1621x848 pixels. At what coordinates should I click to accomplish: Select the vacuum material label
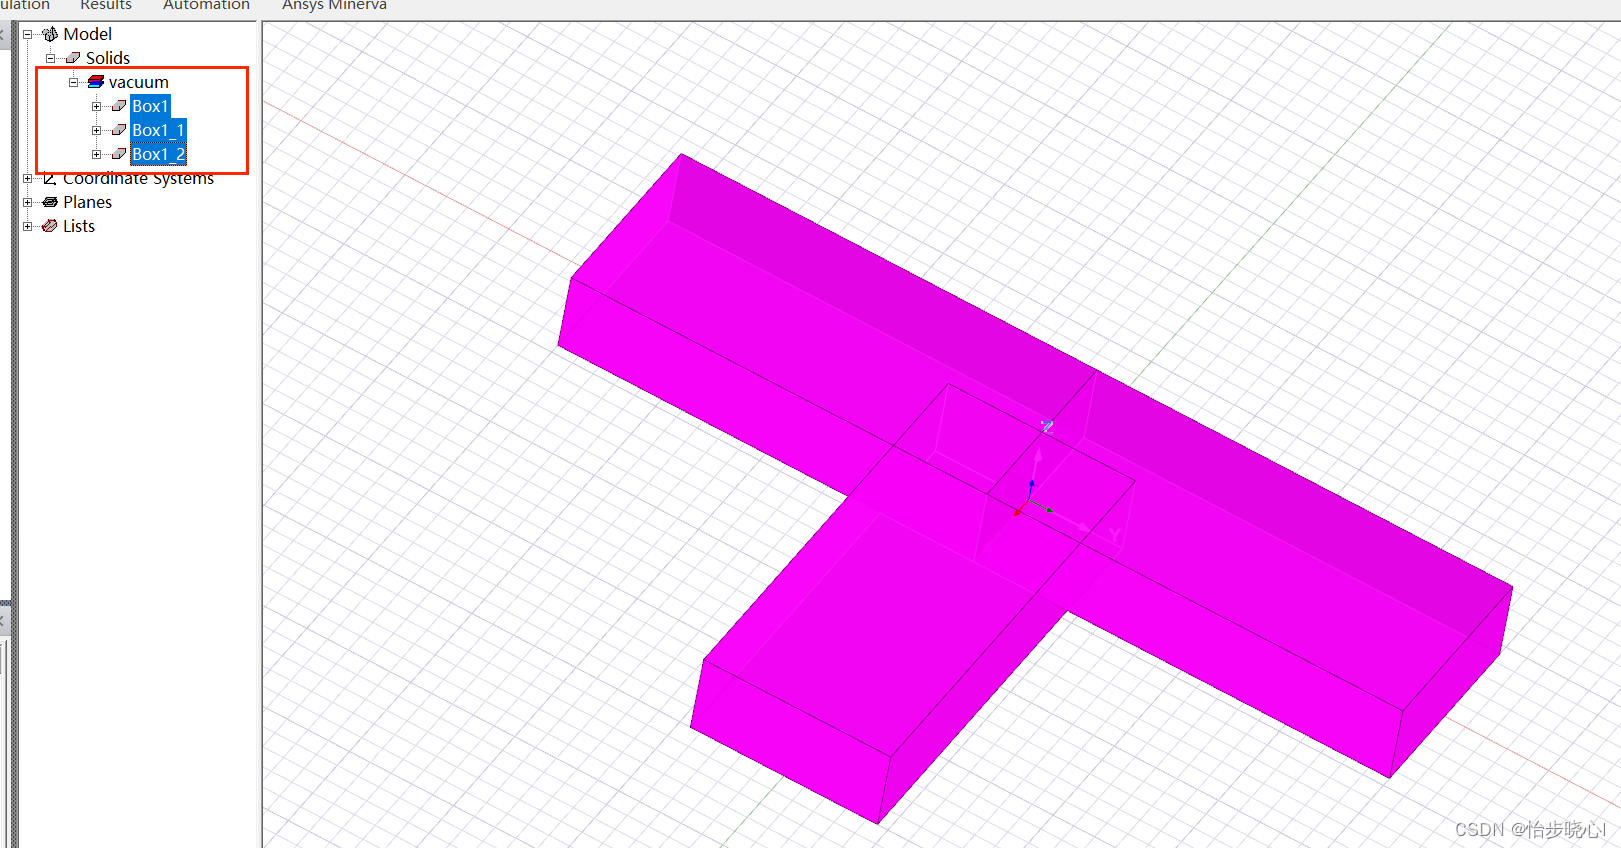[139, 82]
